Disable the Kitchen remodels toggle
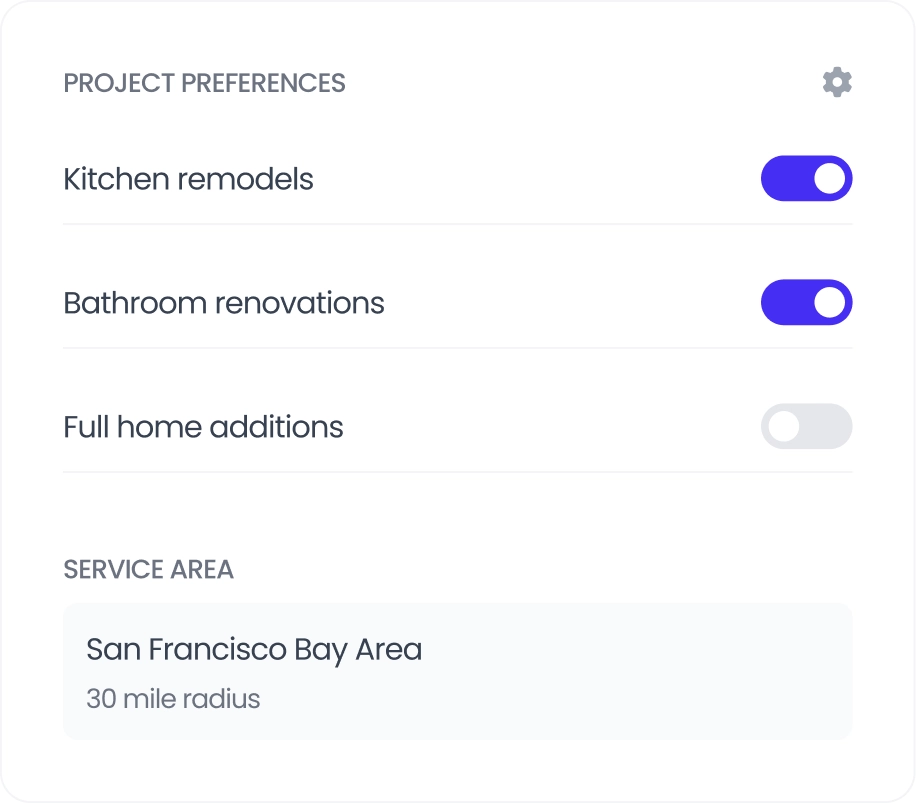 [x=806, y=178]
